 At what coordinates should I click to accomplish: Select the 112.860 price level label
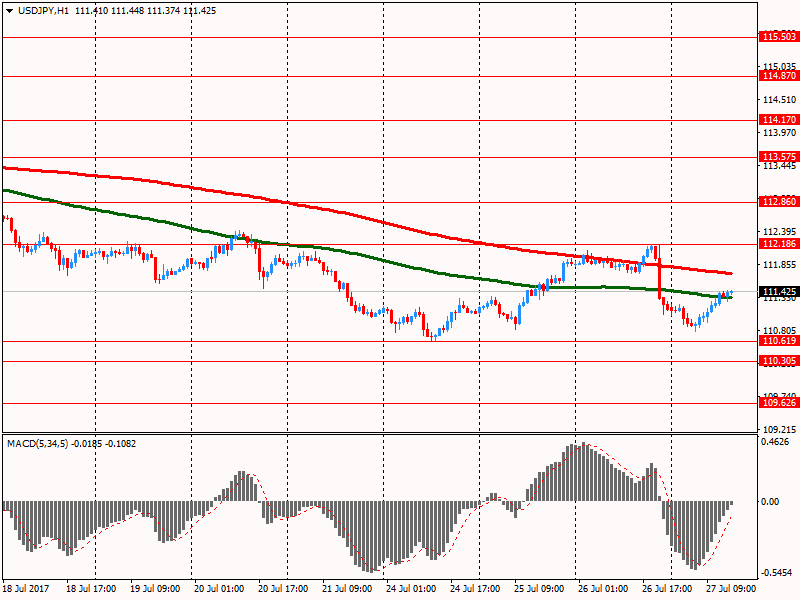pyautogui.click(x=779, y=202)
